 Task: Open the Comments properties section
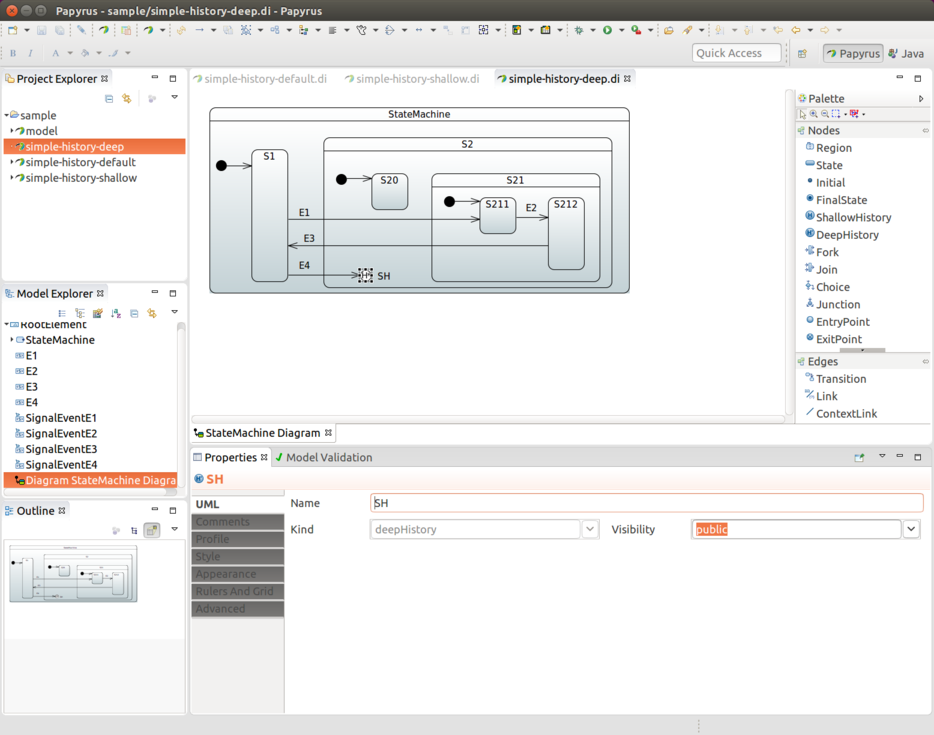(x=238, y=522)
